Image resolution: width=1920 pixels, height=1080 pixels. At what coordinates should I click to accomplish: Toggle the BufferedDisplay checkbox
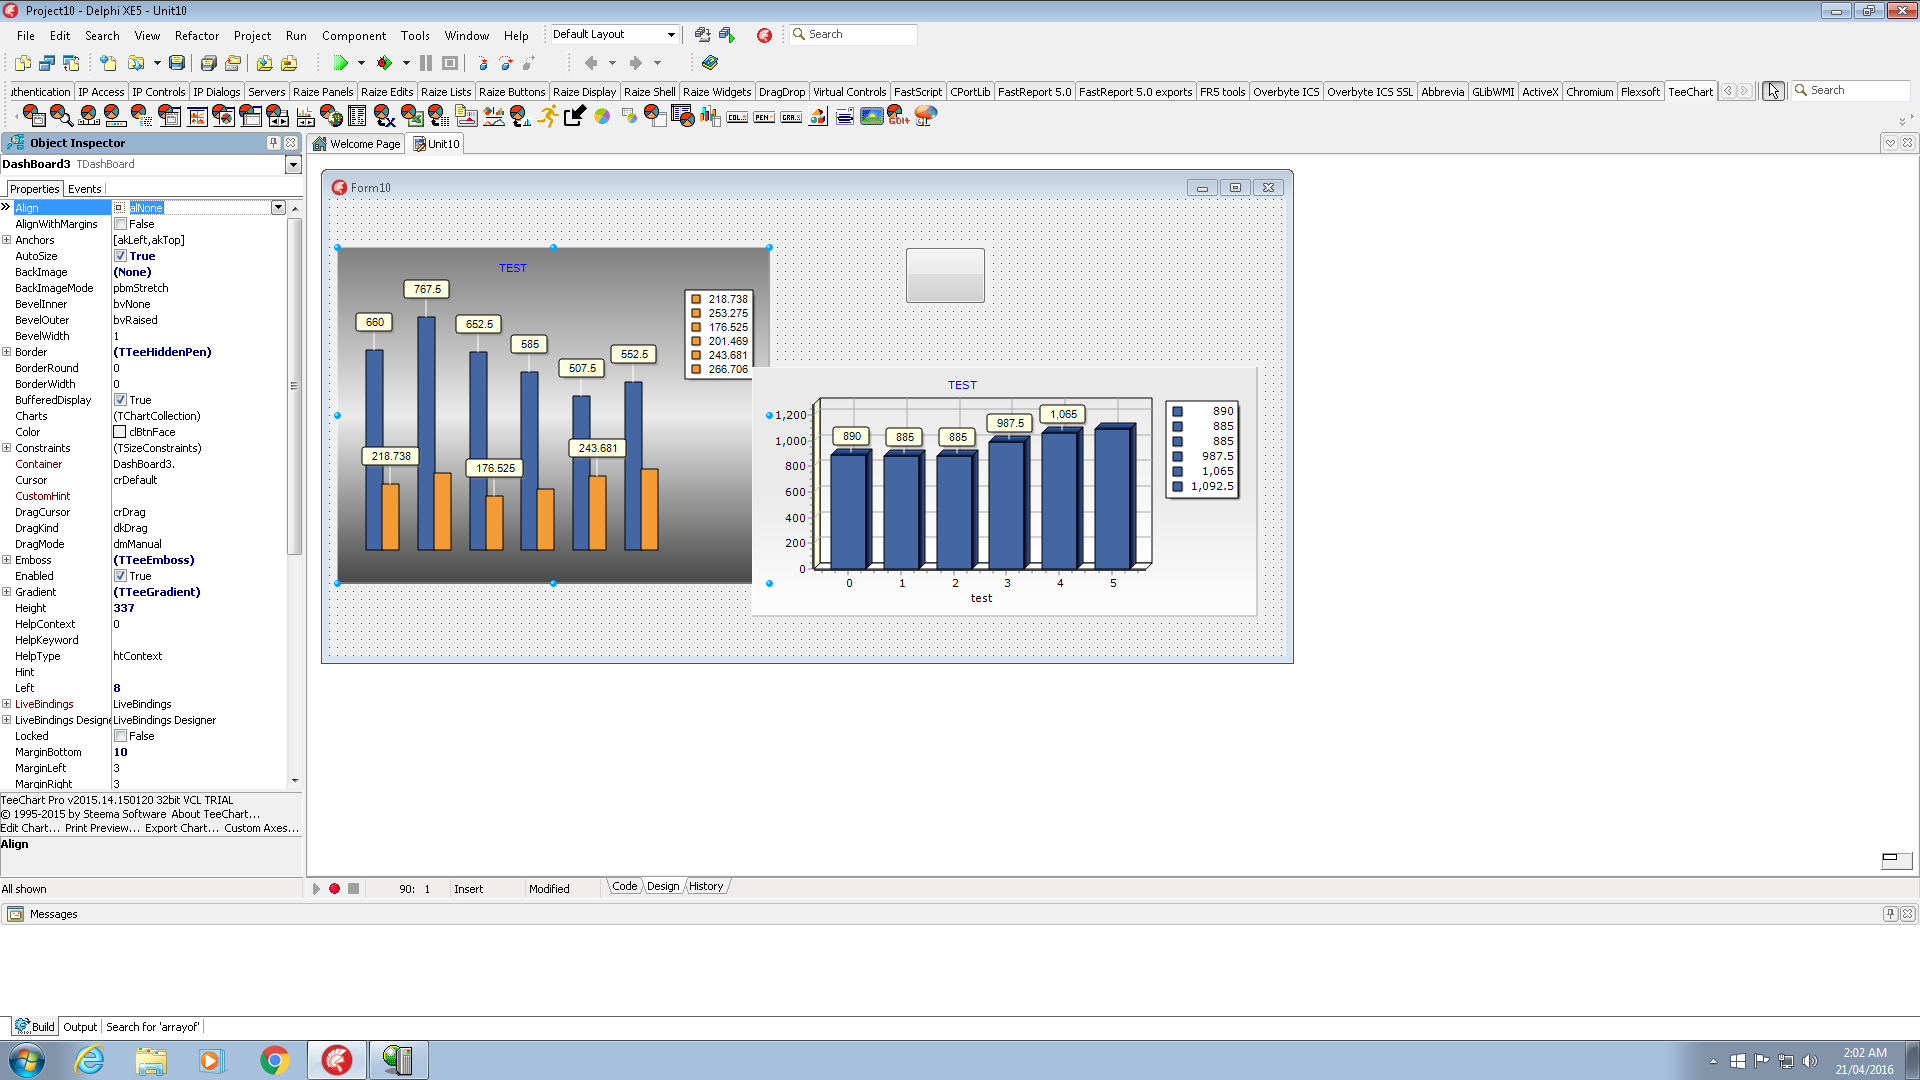pos(120,400)
